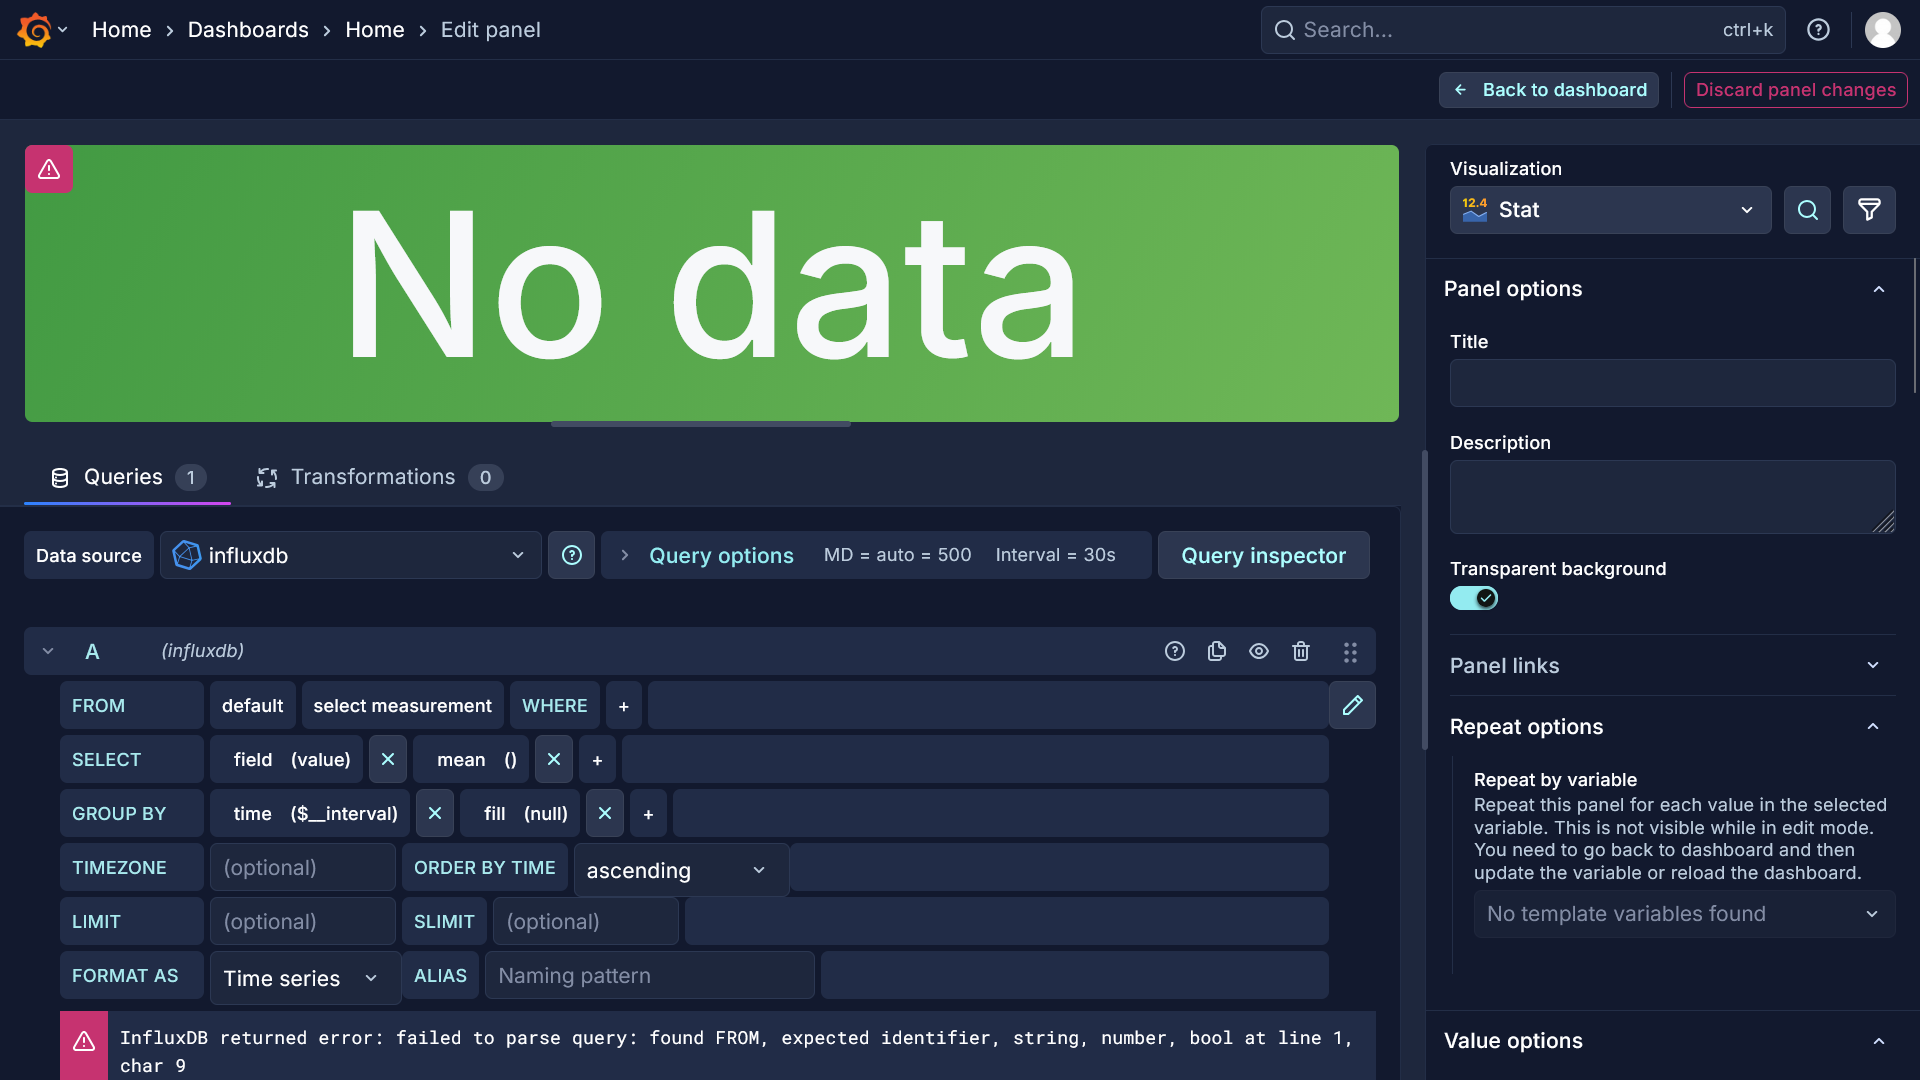Open the influxdb data source dropdown
1920x1080 pixels.
(350, 555)
